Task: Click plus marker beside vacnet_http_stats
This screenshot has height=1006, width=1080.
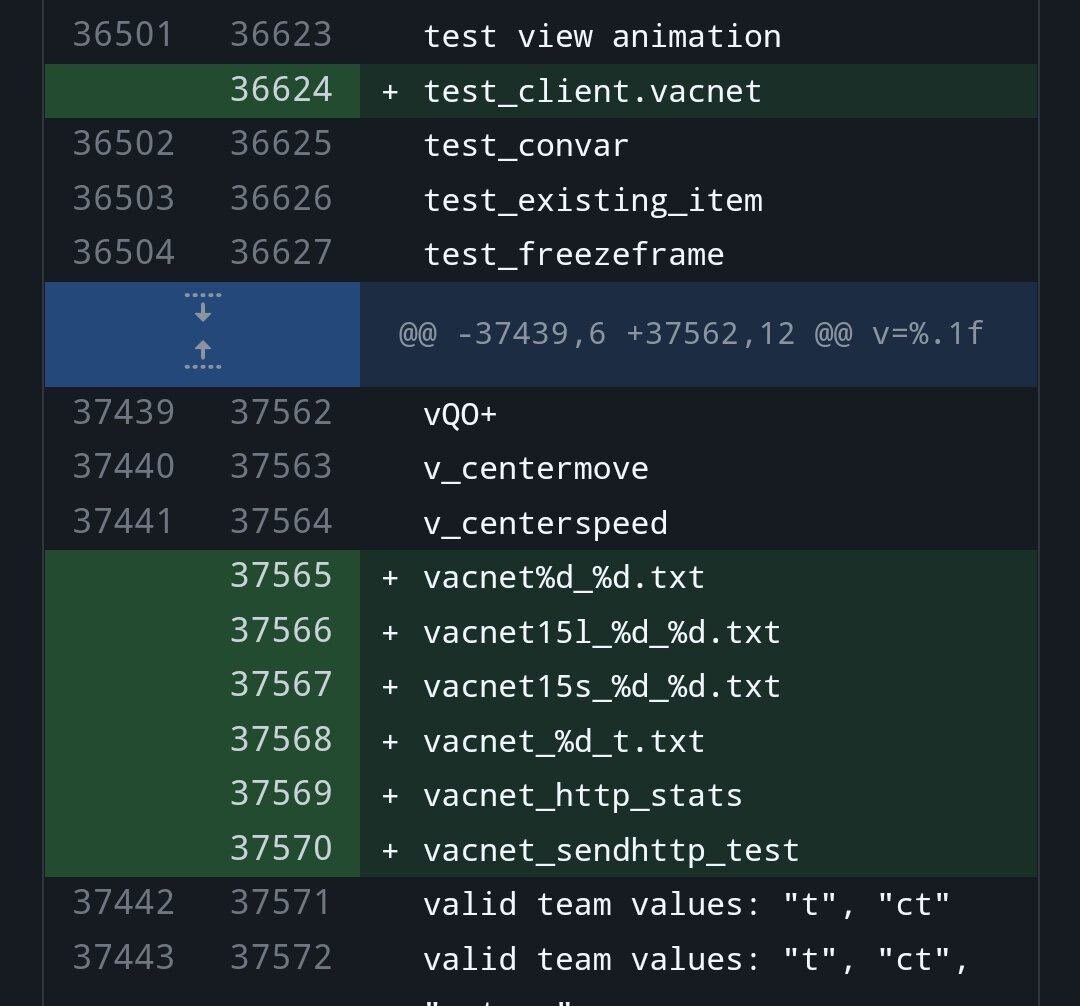Action: (390, 795)
